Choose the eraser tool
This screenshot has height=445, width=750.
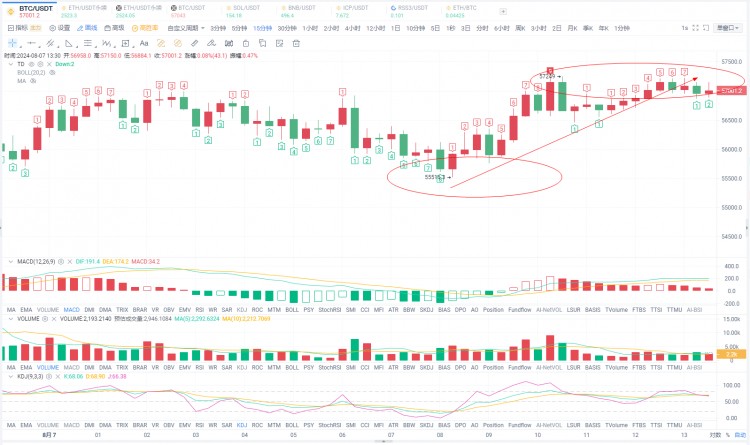[211, 44]
